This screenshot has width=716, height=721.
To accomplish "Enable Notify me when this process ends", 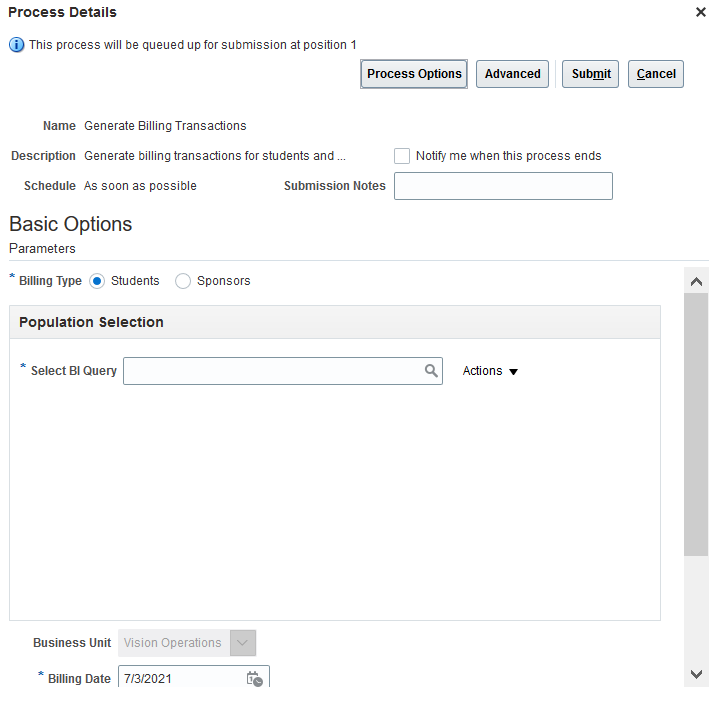I will 402,156.
